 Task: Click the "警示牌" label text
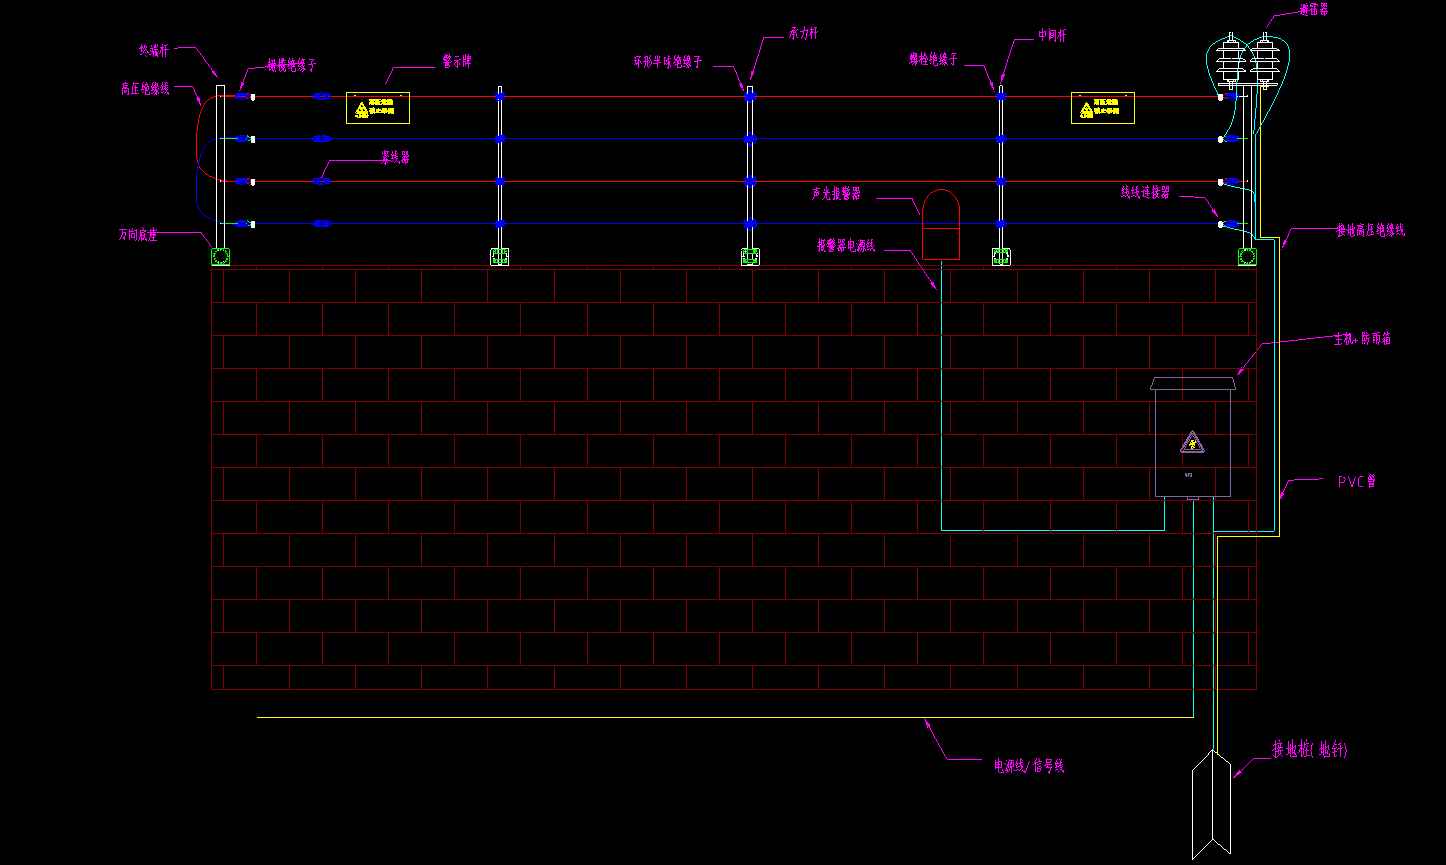tap(457, 61)
